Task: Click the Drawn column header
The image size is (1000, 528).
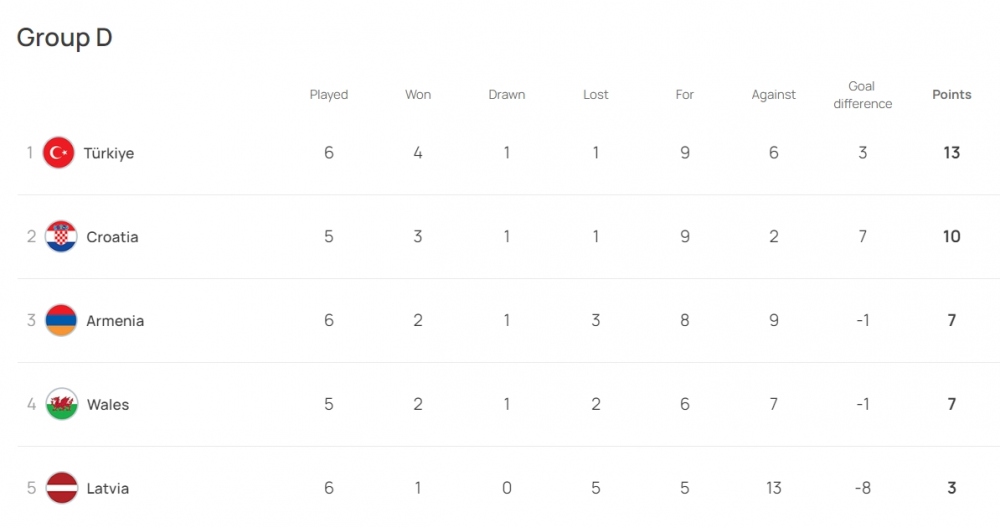Action: point(507,95)
